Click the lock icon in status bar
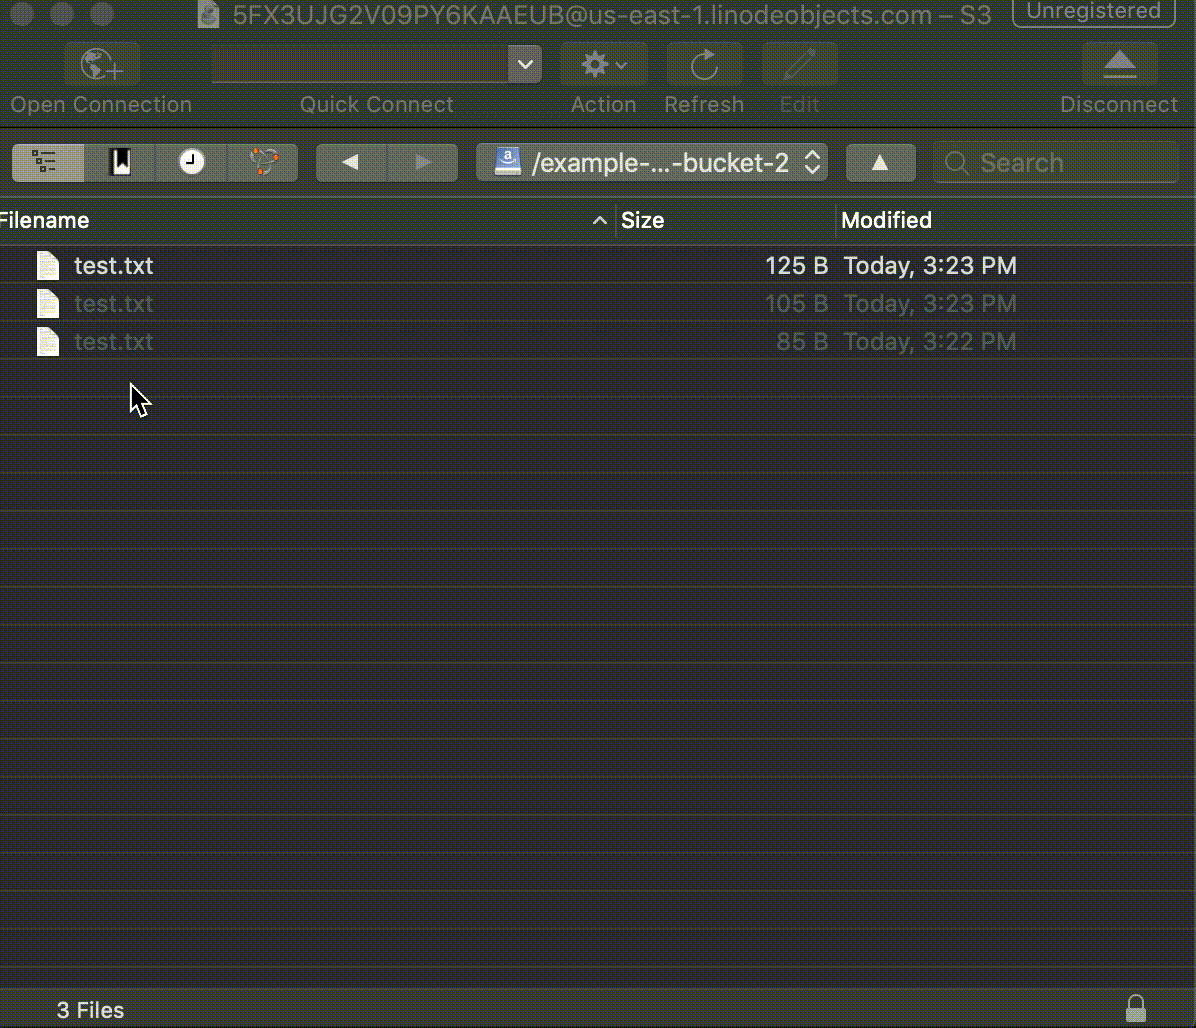The width and height of the screenshot is (1196, 1028). (x=1135, y=1008)
